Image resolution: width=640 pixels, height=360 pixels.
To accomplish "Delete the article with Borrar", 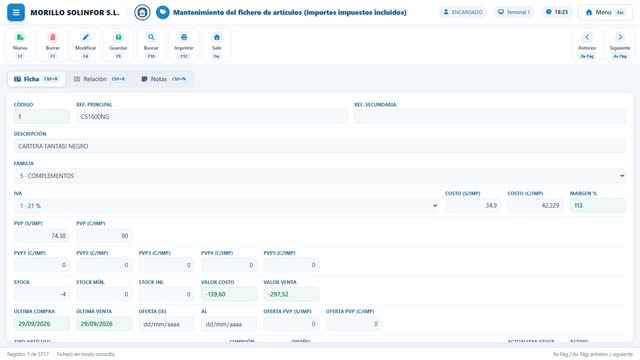I will (x=53, y=46).
